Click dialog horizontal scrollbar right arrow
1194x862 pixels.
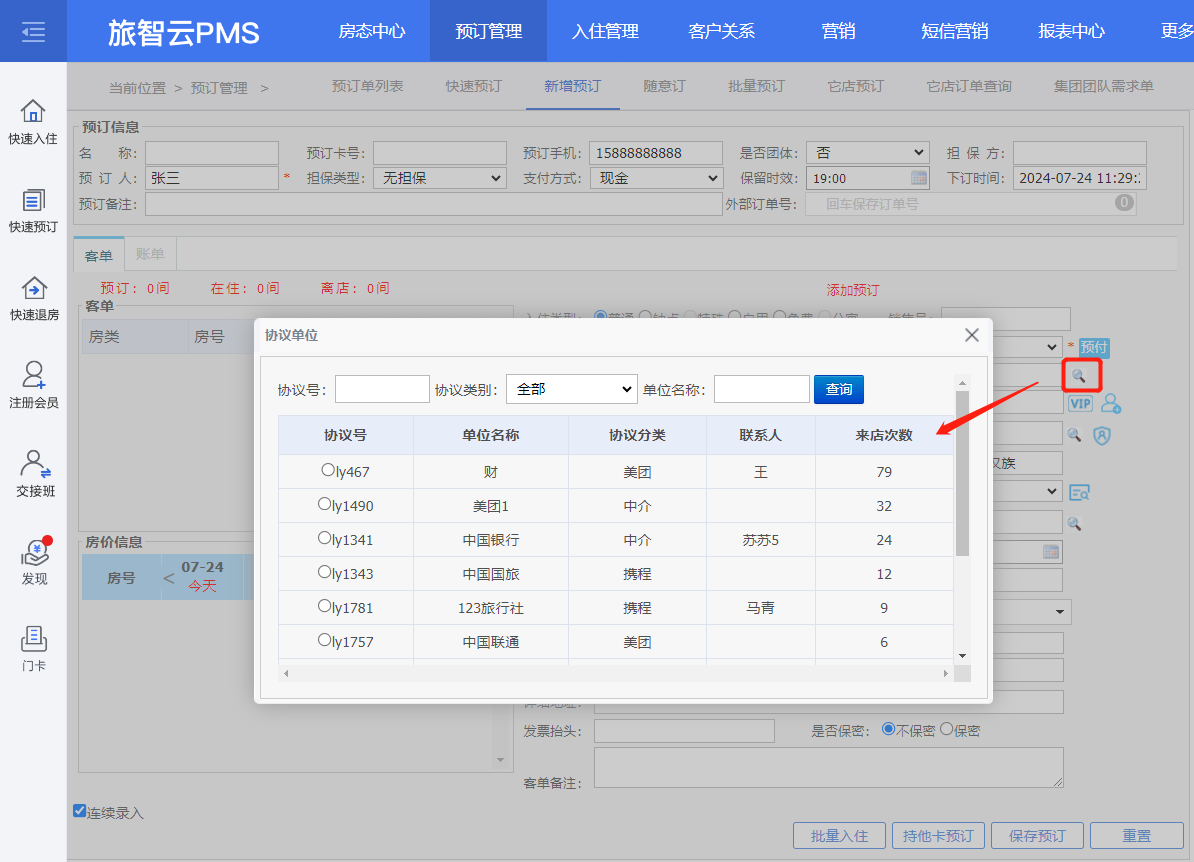pos(946,673)
